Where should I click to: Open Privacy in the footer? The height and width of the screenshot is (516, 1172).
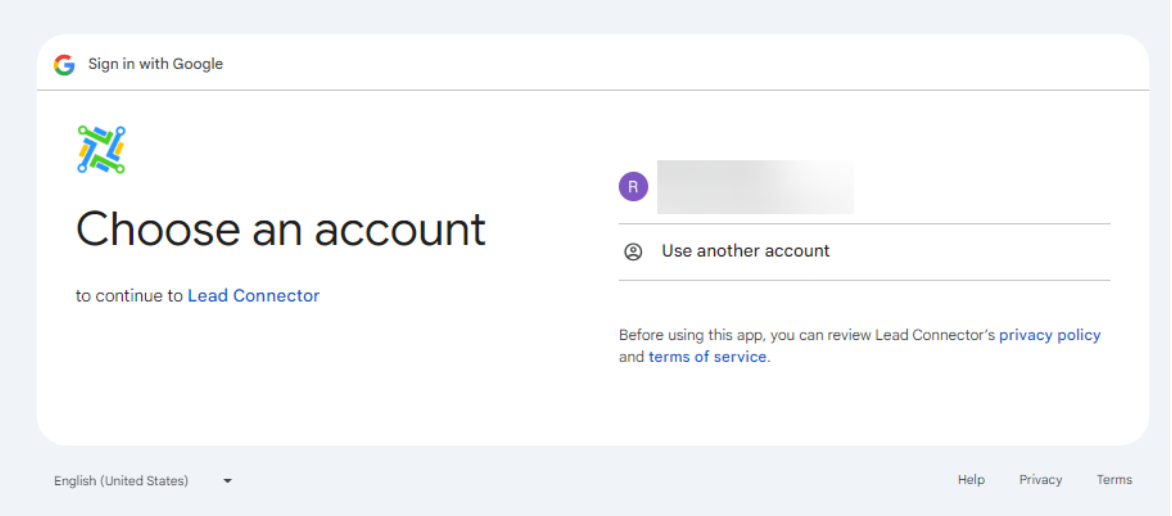click(x=1040, y=480)
